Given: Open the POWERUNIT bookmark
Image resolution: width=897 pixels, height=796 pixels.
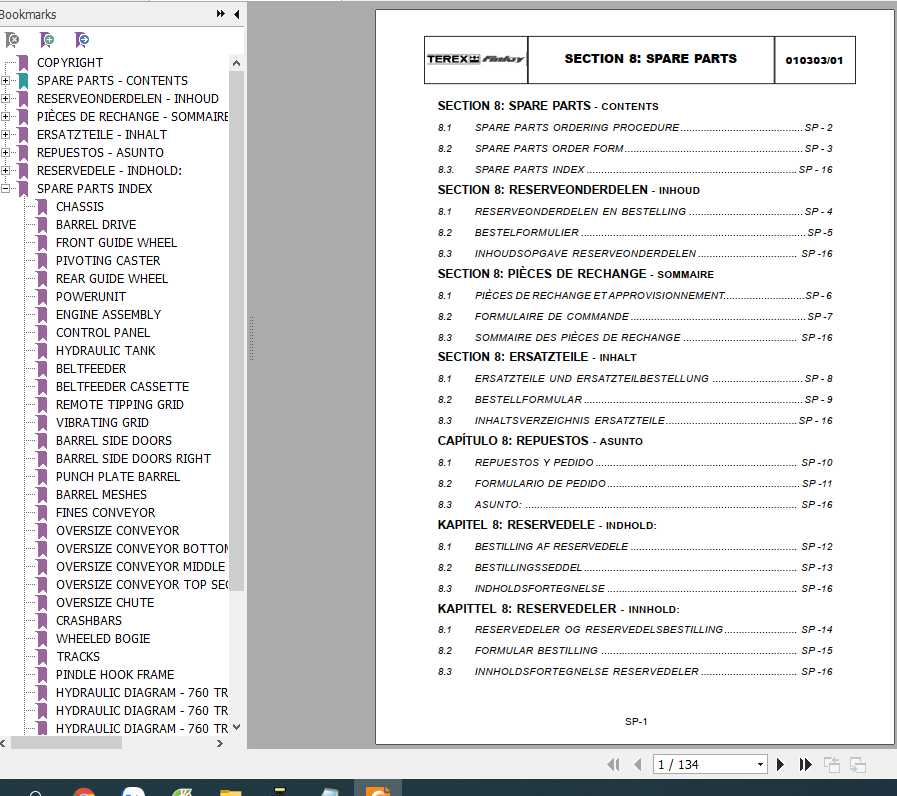Looking at the screenshot, I should (90, 297).
